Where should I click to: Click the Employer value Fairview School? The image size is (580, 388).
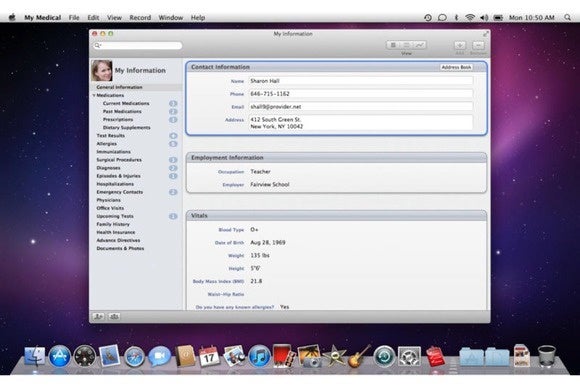coord(270,185)
